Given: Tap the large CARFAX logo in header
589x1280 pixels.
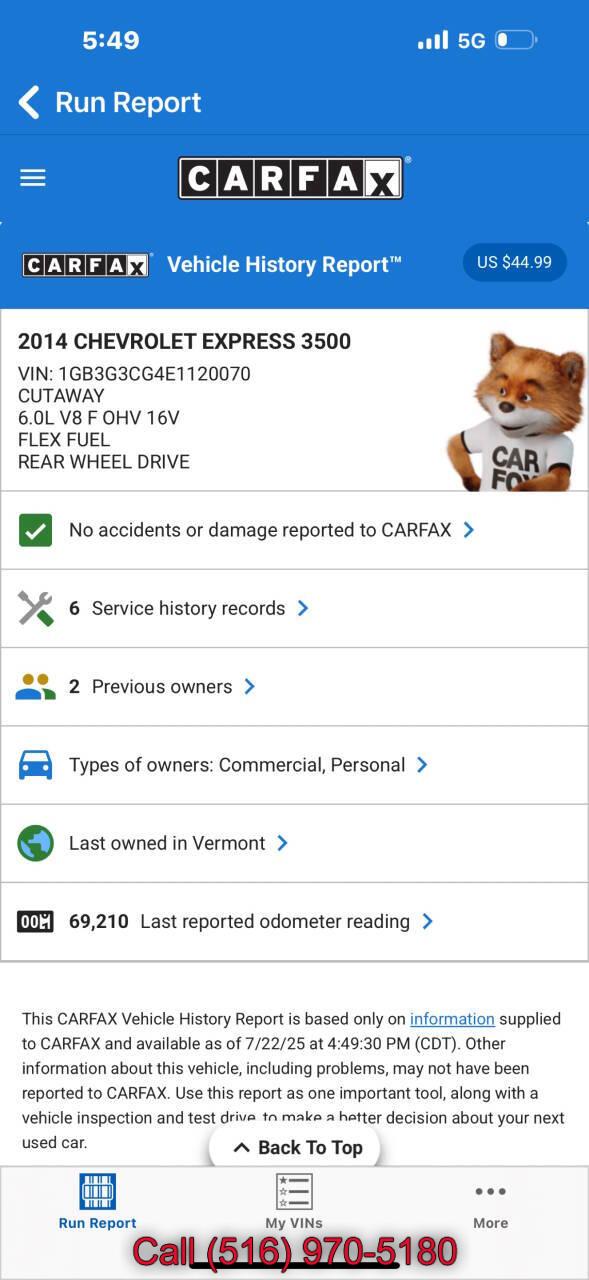Looking at the screenshot, I should coord(291,178).
